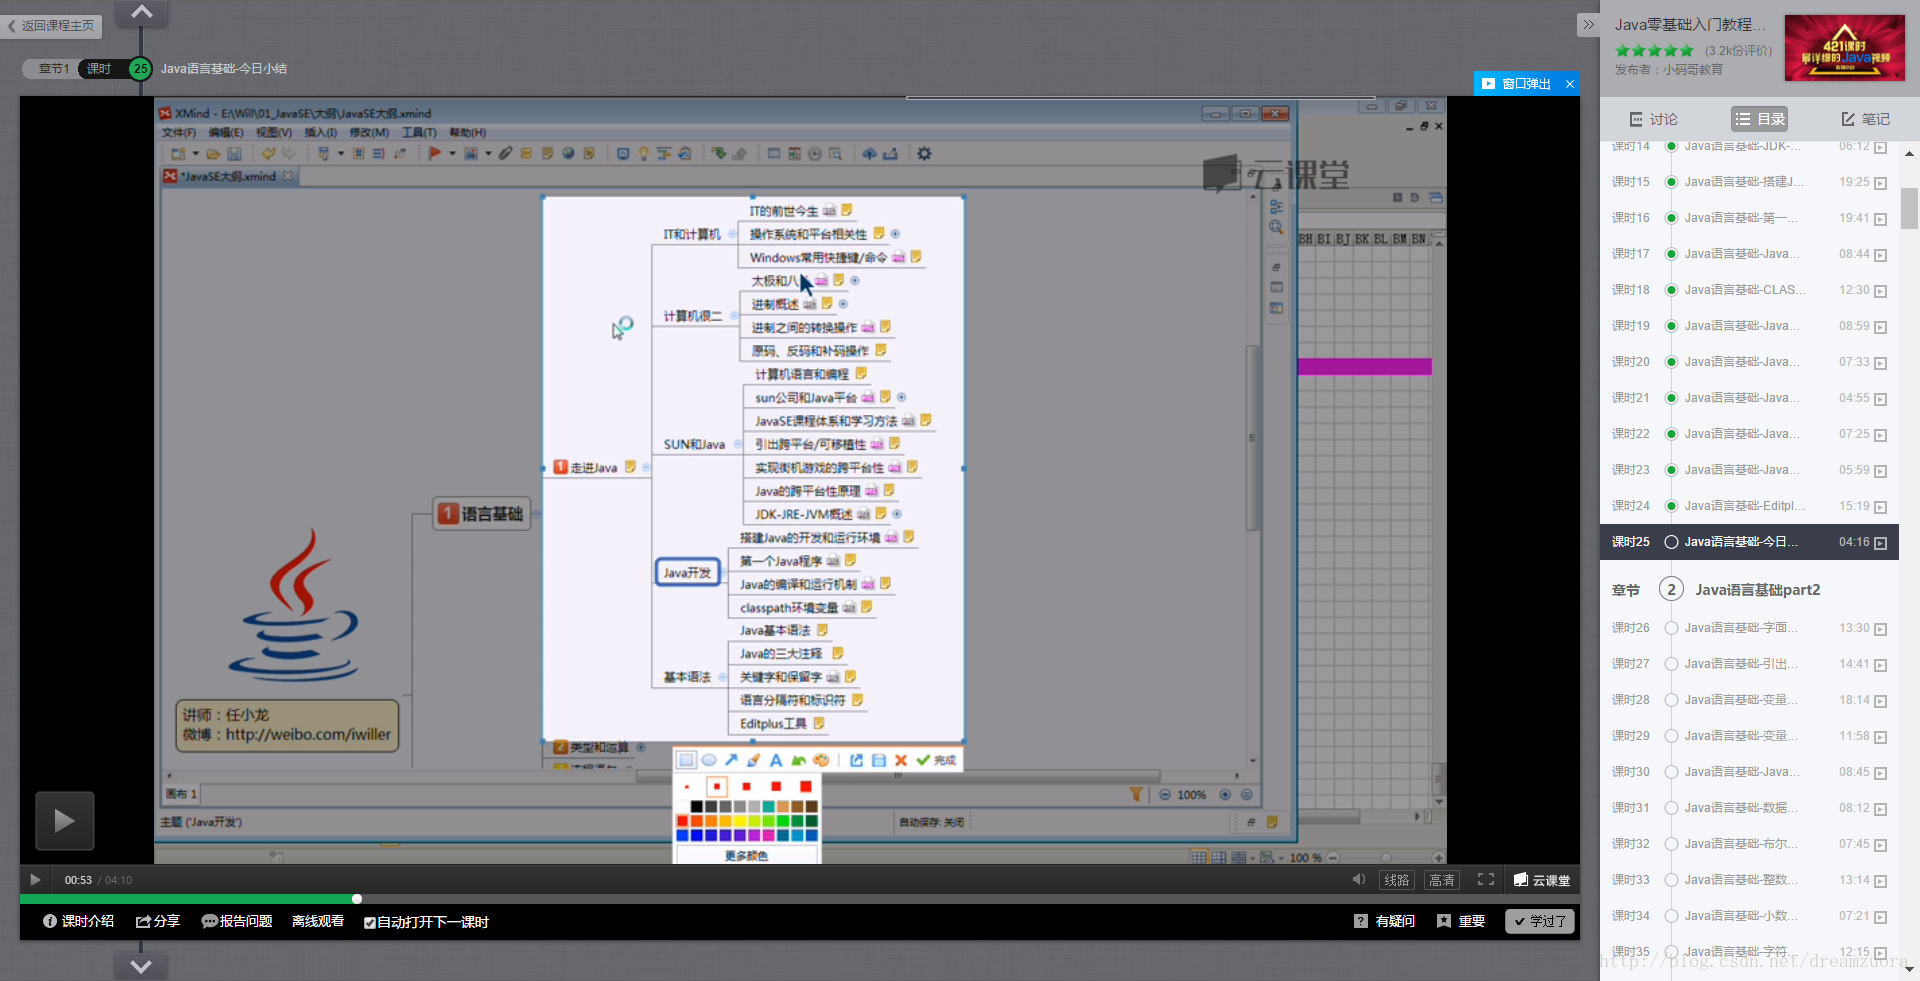Select the status circle for 课时17
This screenshot has height=981, width=1920.
(1670, 254)
